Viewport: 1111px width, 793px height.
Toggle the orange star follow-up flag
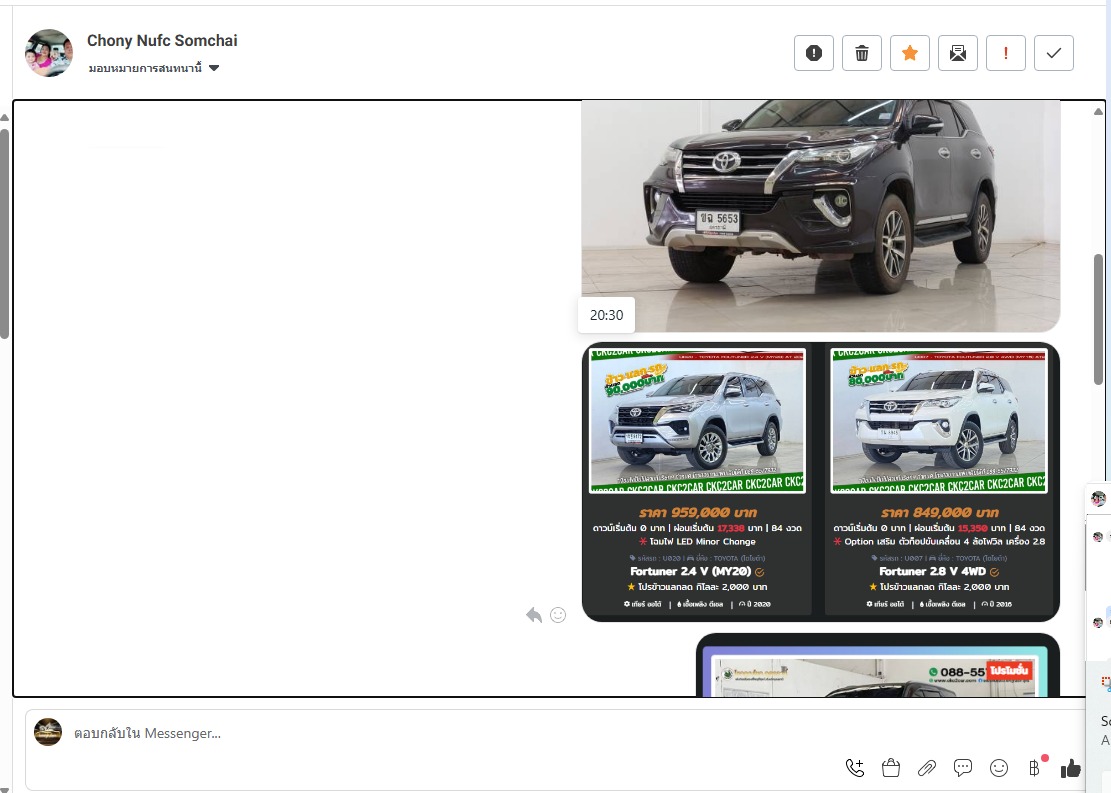[x=909, y=53]
